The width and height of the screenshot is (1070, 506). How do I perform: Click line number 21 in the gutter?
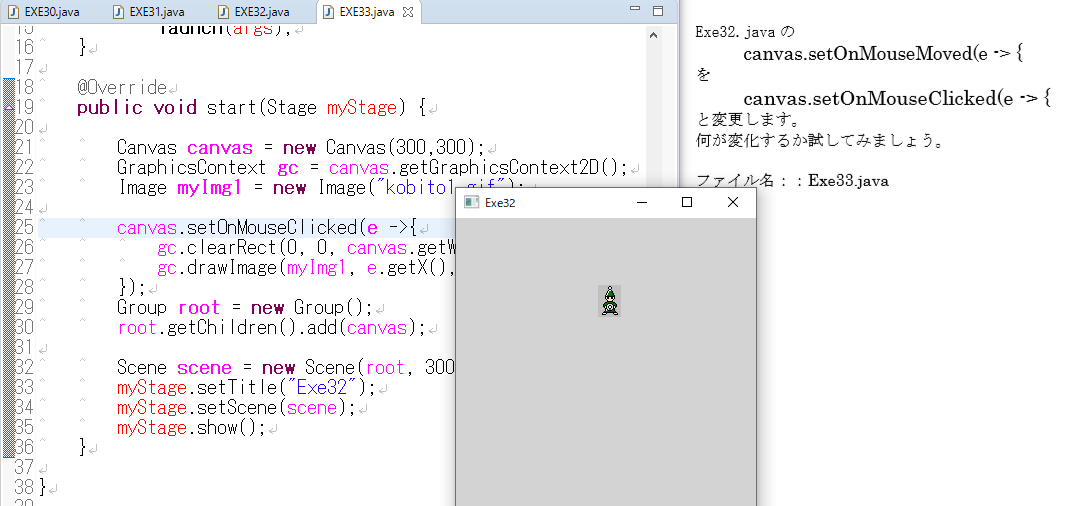point(23,147)
